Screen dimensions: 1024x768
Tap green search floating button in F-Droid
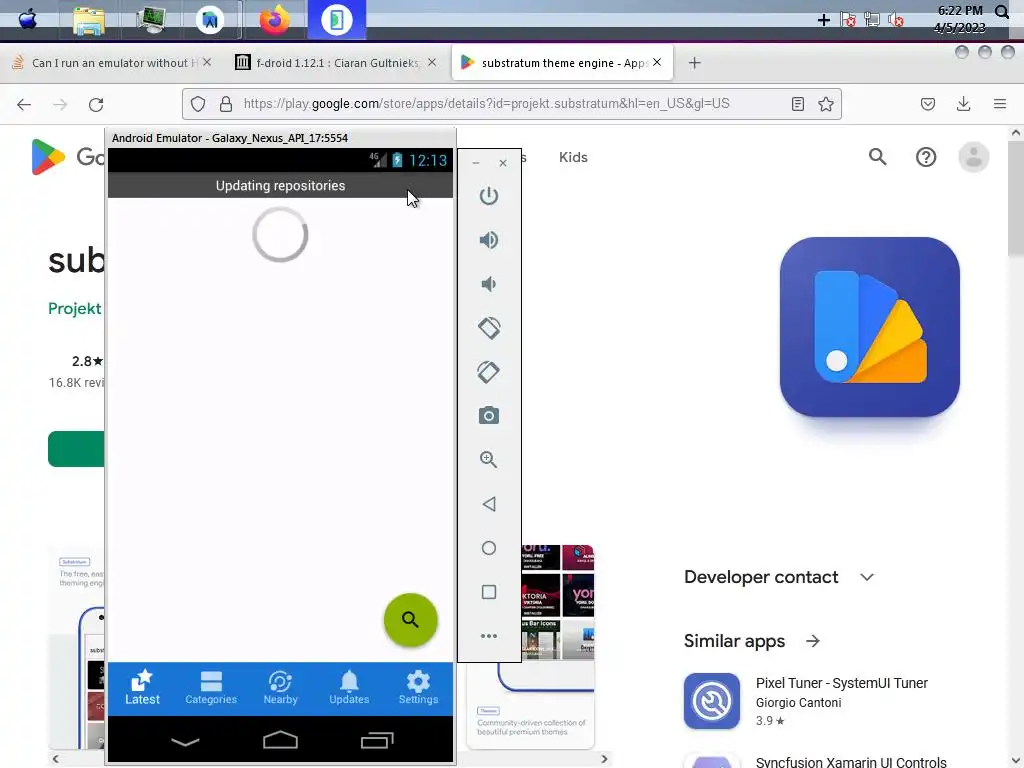[410, 620]
